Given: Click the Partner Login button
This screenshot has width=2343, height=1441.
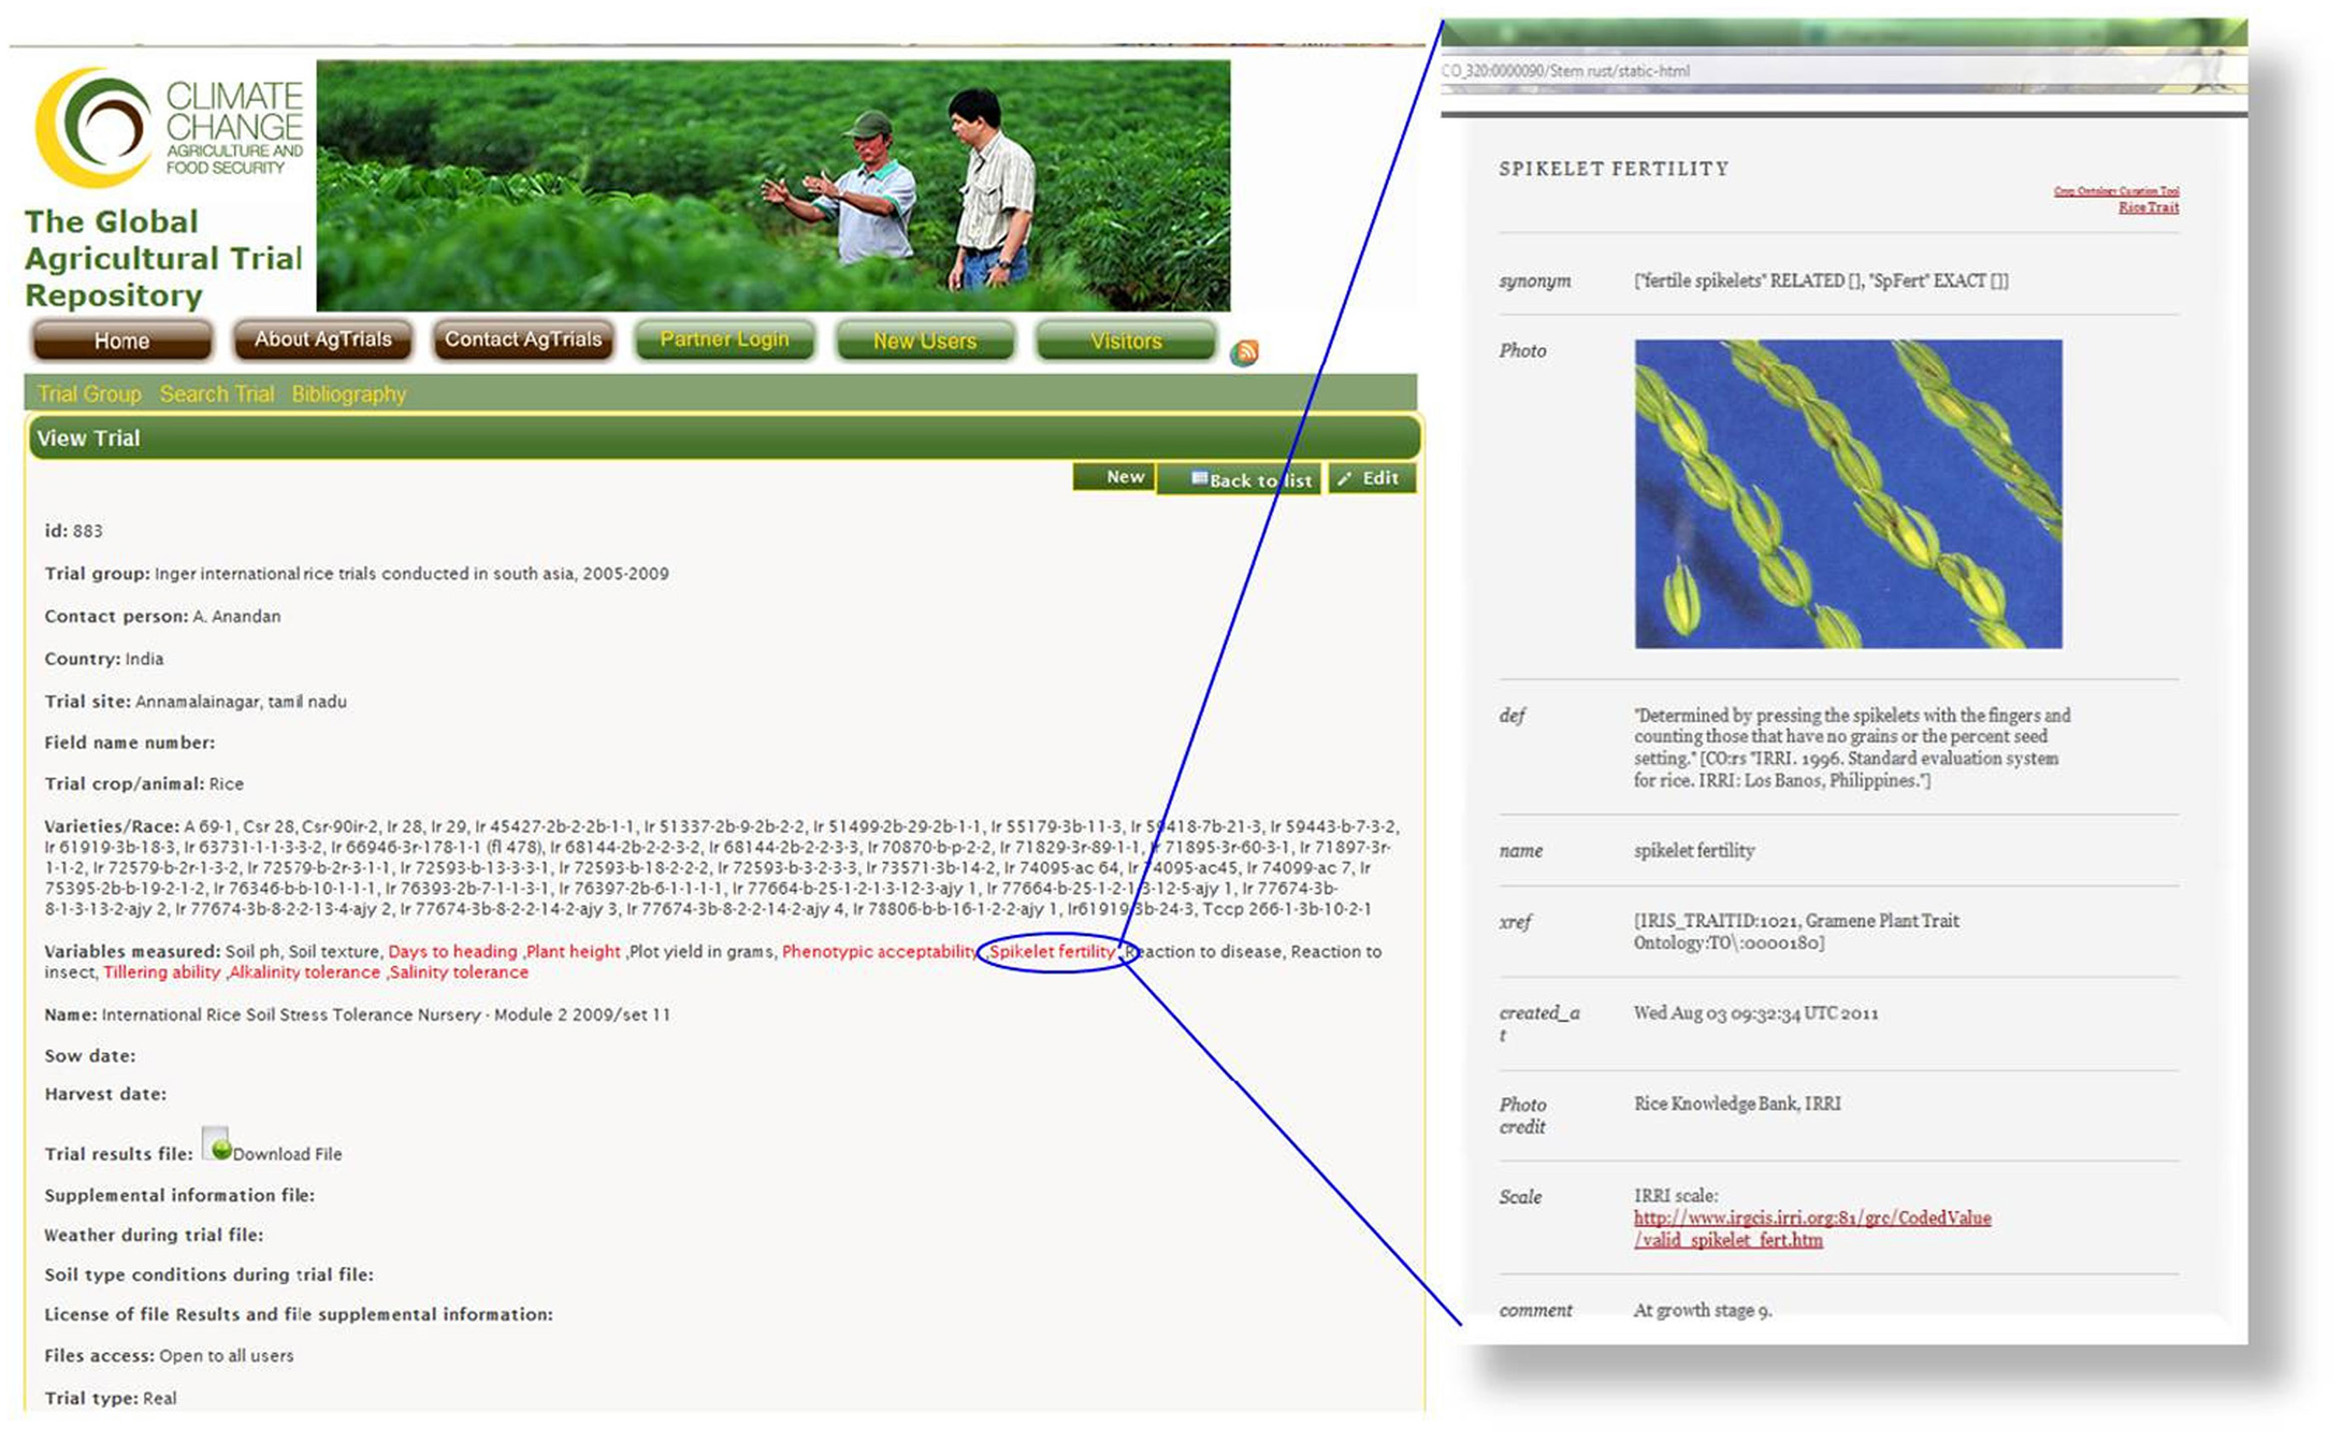Looking at the screenshot, I should pyautogui.click(x=724, y=340).
